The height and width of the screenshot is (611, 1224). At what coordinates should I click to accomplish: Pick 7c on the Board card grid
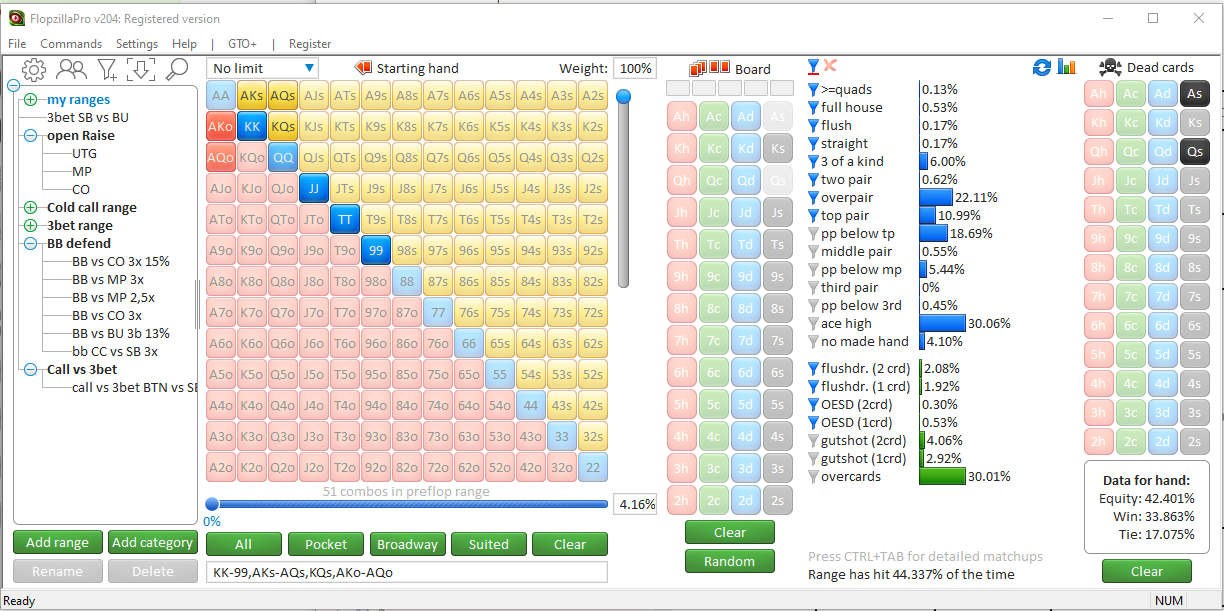[x=714, y=340]
